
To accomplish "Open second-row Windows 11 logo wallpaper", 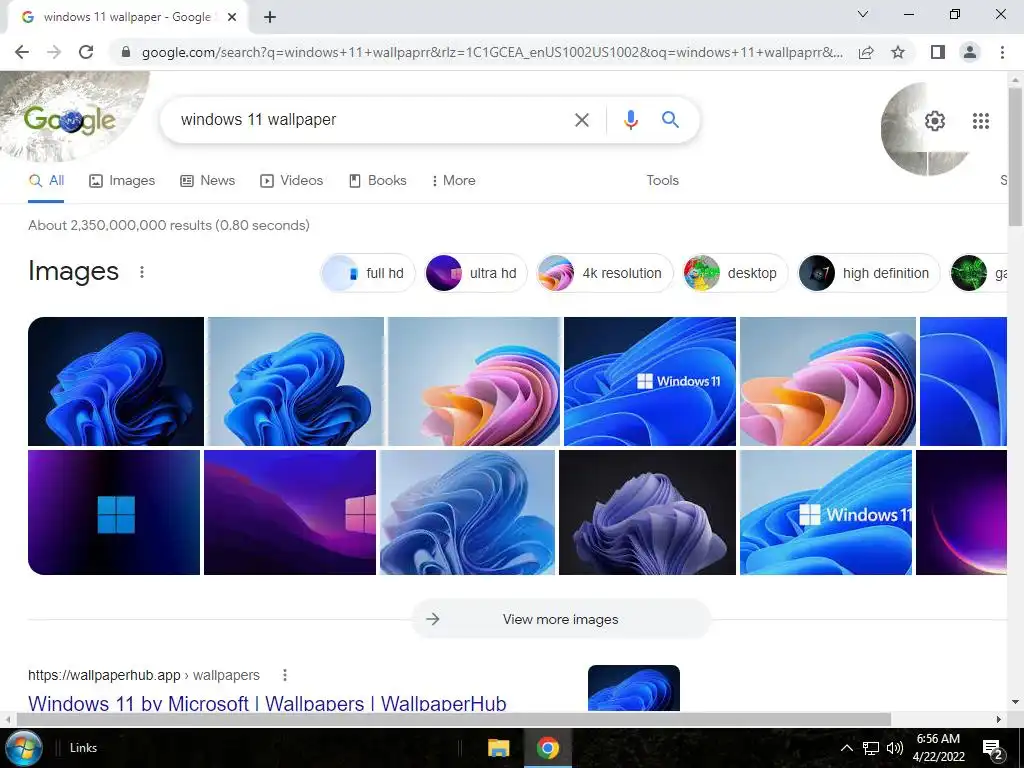I will tap(826, 513).
